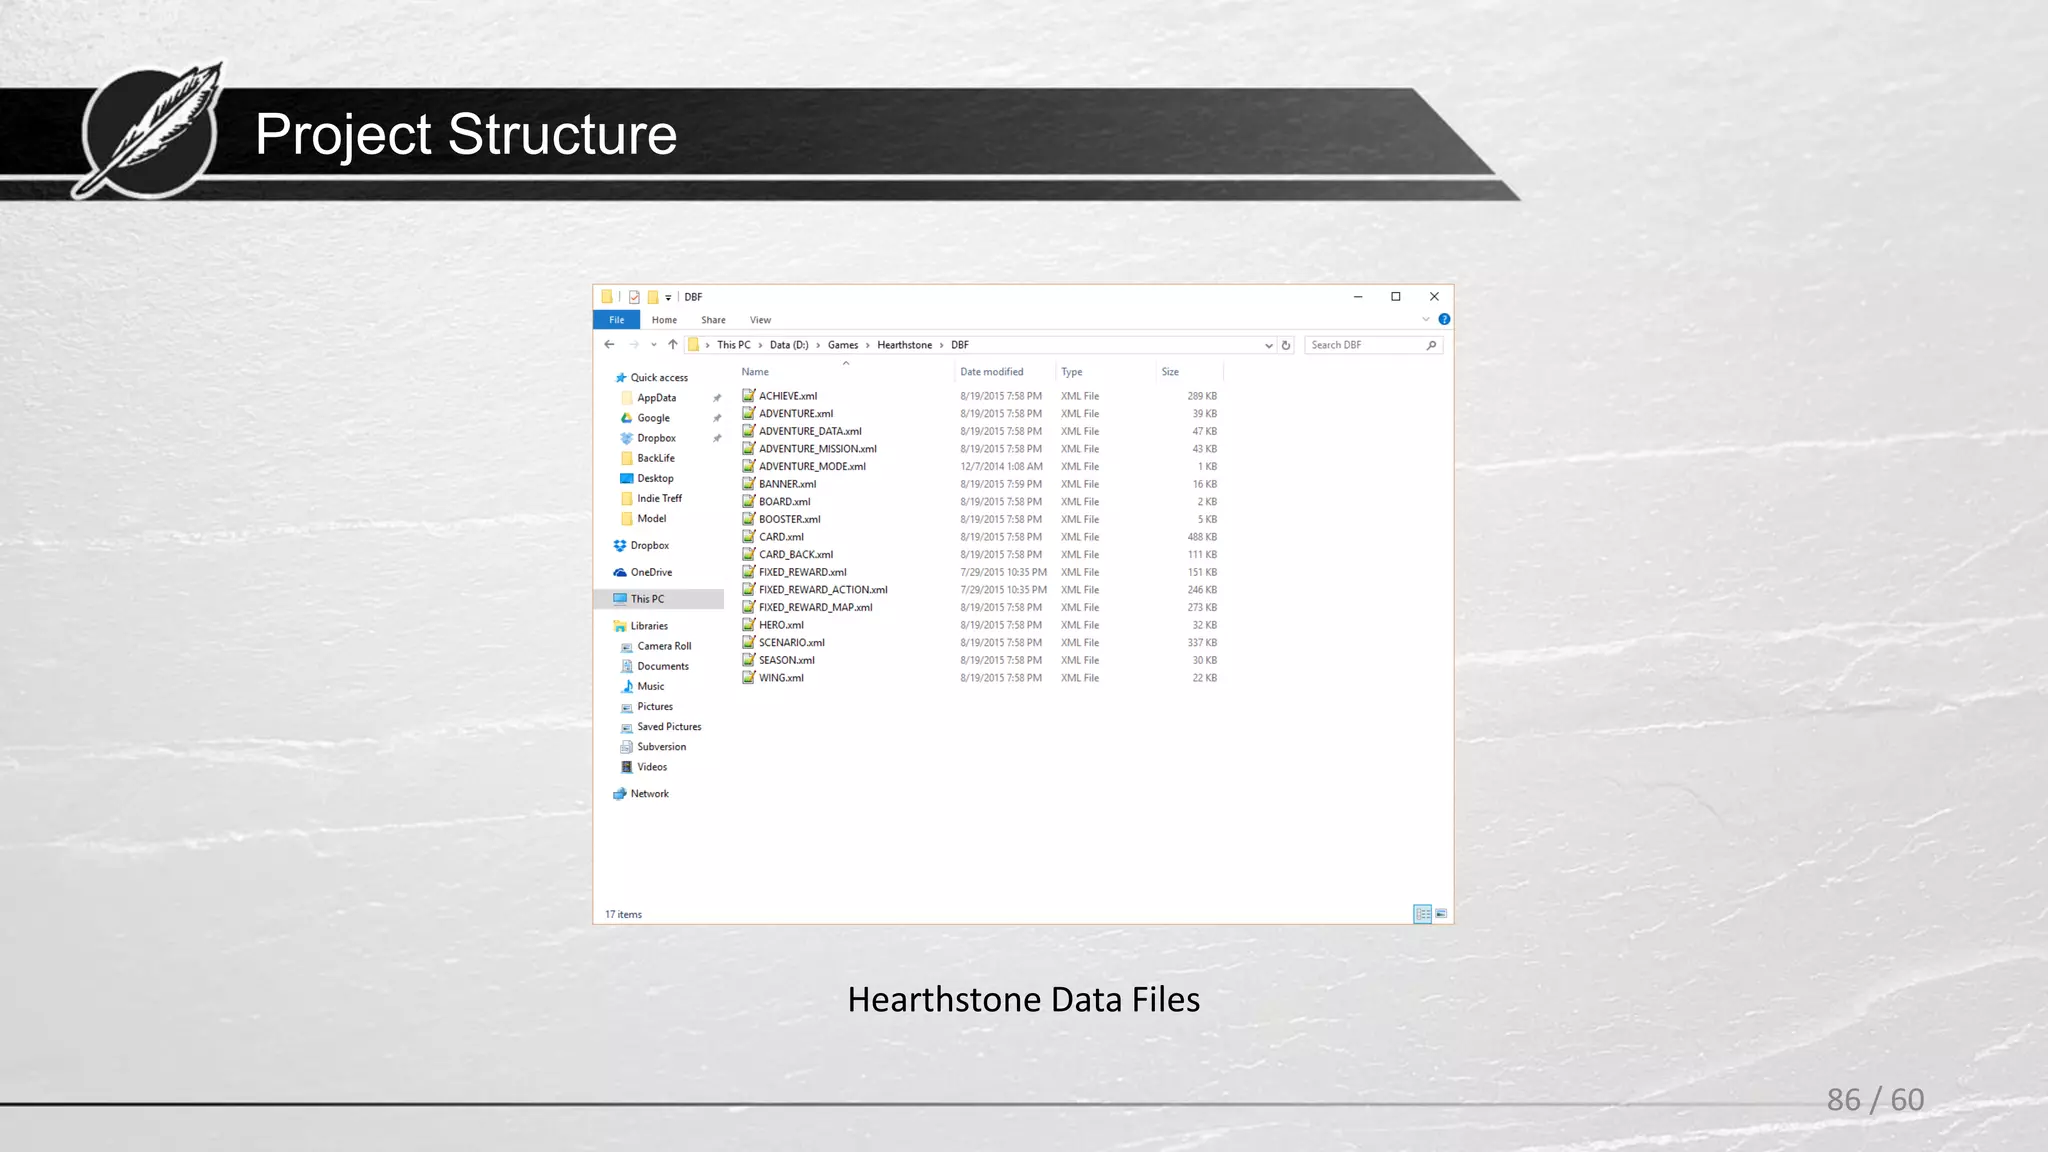Select the WING.xml file icon
This screenshot has height=1152, width=2048.
(x=749, y=678)
